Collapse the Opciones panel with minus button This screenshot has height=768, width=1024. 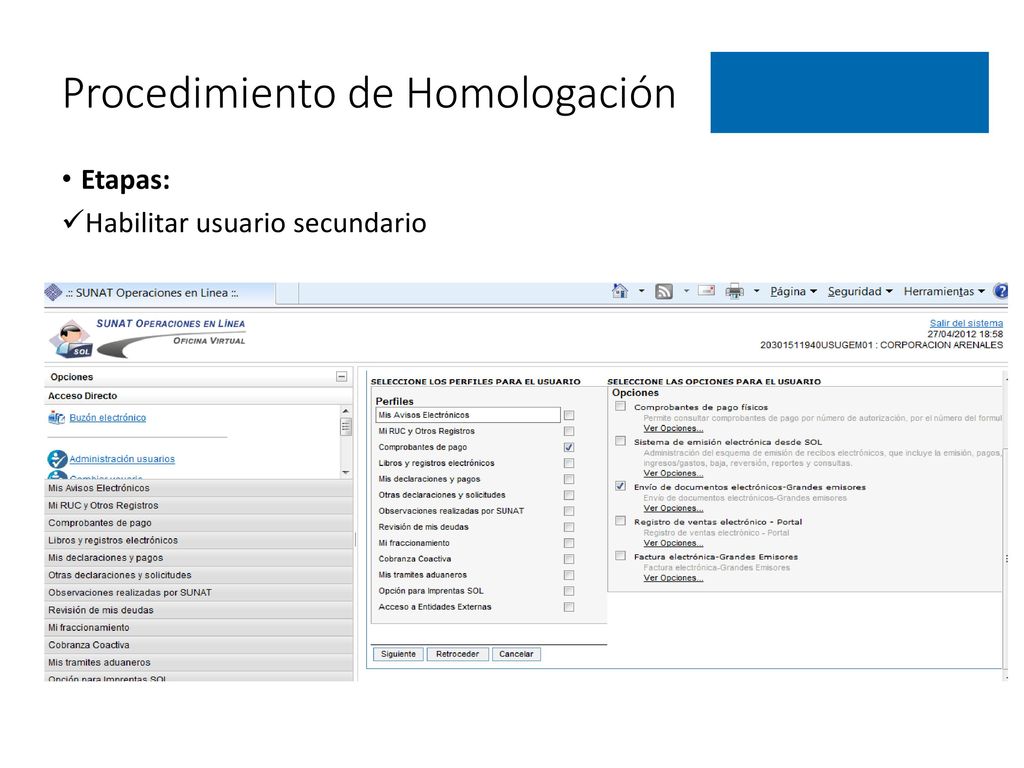pyautogui.click(x=342, y=377)
